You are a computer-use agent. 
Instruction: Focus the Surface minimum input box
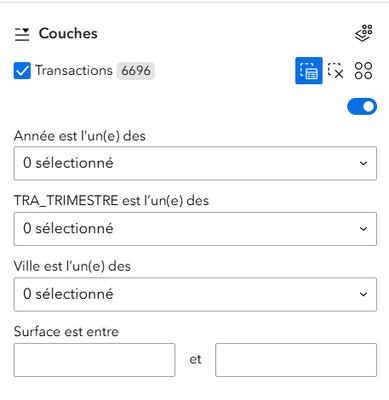point(94,360)
